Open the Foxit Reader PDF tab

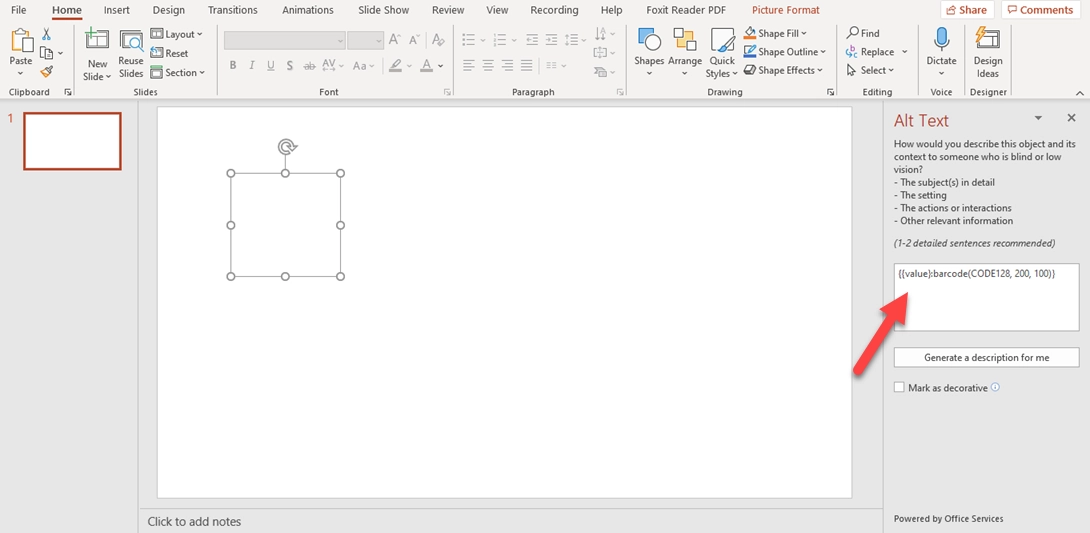(x=686, y=10)
